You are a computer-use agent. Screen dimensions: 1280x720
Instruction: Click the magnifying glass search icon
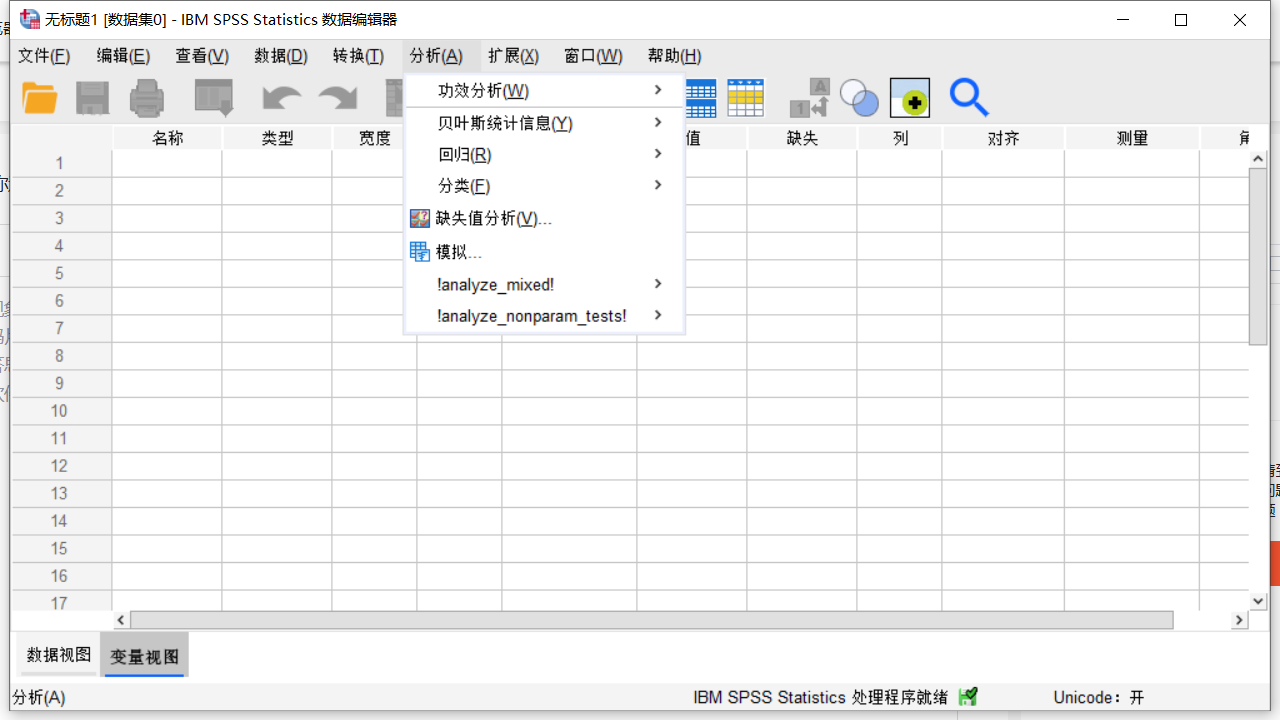pos(968,98)
